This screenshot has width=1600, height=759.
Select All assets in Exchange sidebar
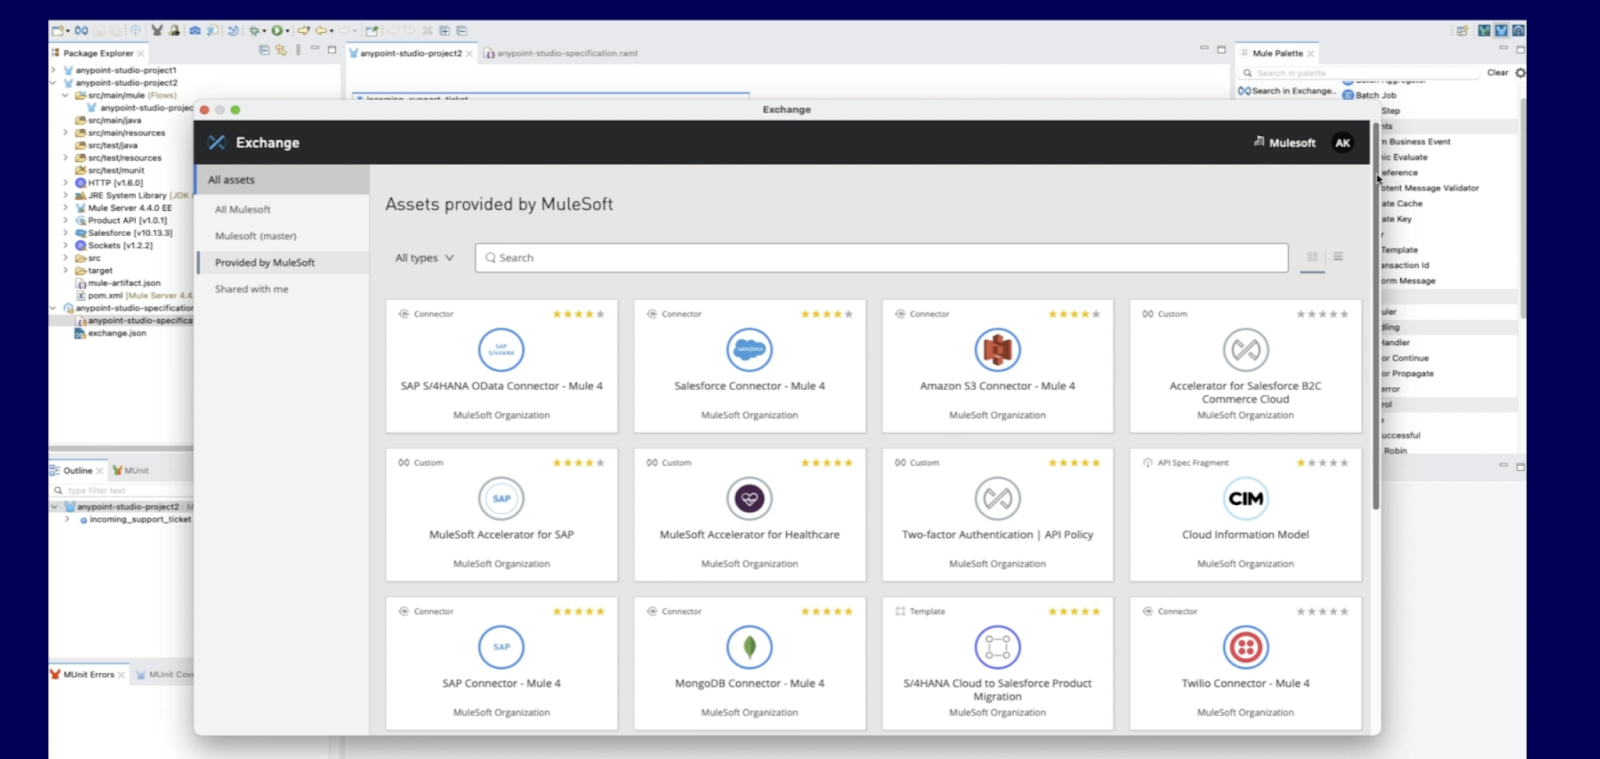(x=282, y=180)
